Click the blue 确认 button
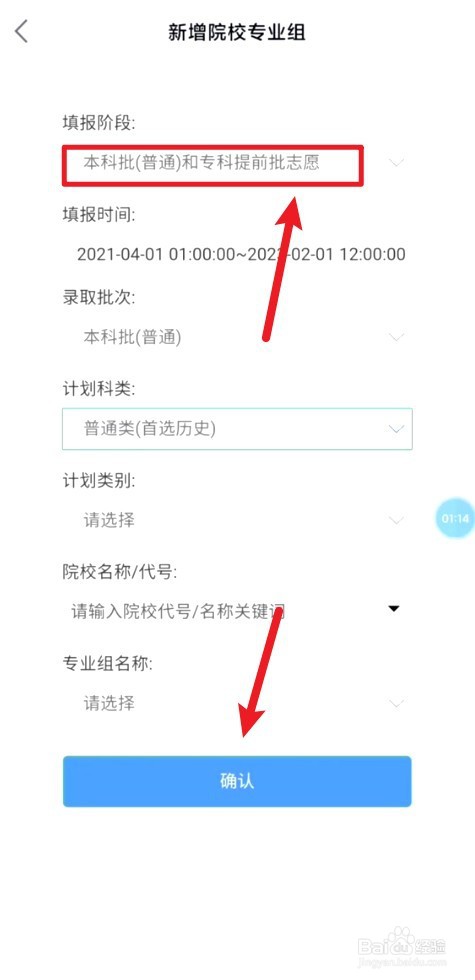This screenshot has height=980, width=475. 237,781
